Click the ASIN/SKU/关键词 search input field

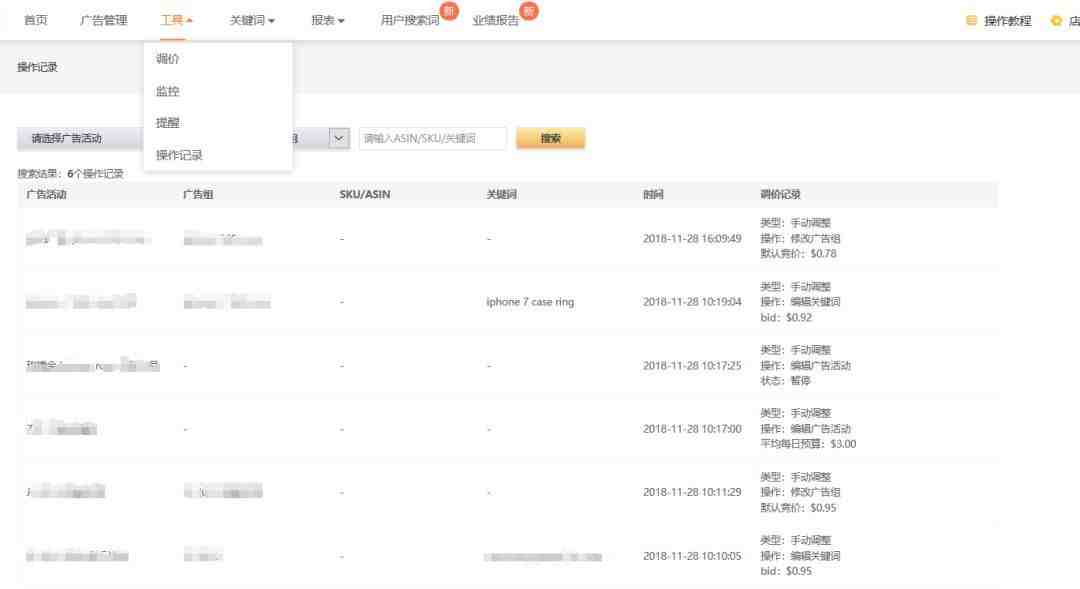432,139
